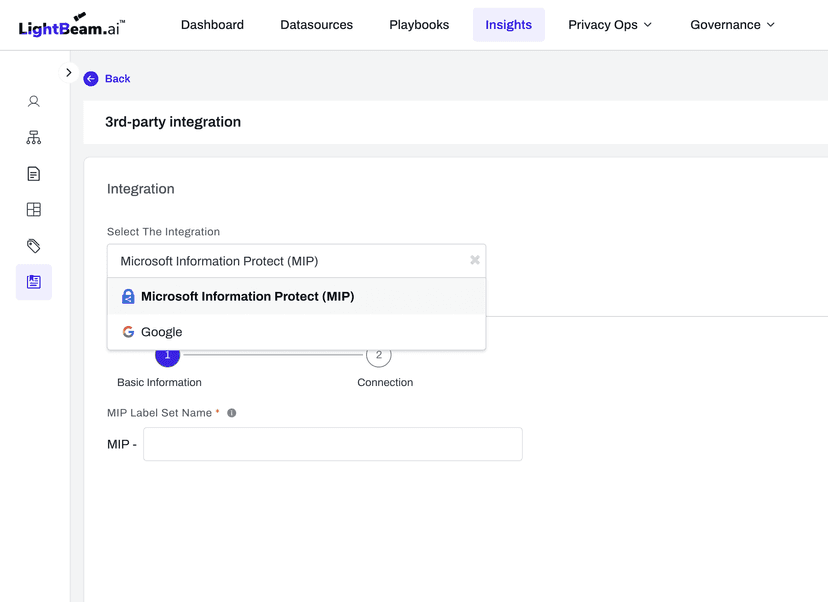
Task: Expand the sidebar with chevron arrow
Action: tap(69, 72)
